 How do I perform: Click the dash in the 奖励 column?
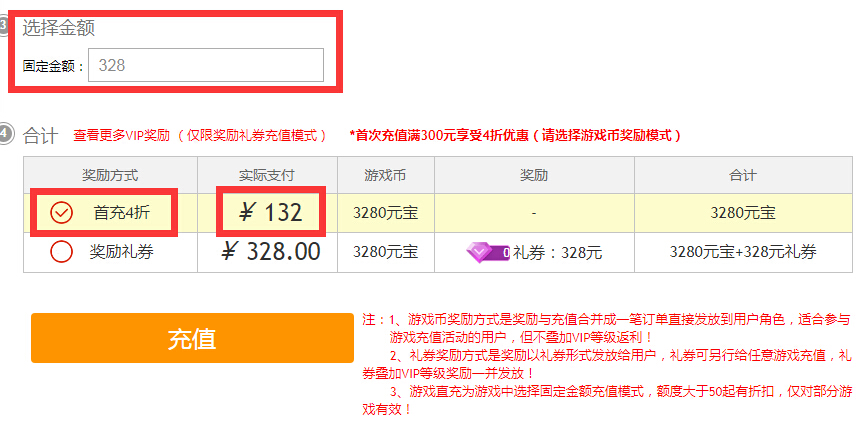click(x=534, y=213)
